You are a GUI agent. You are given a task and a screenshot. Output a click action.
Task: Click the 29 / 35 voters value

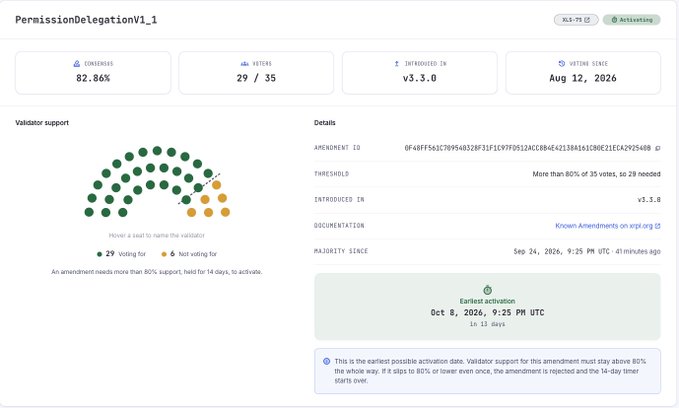(256, 78)
